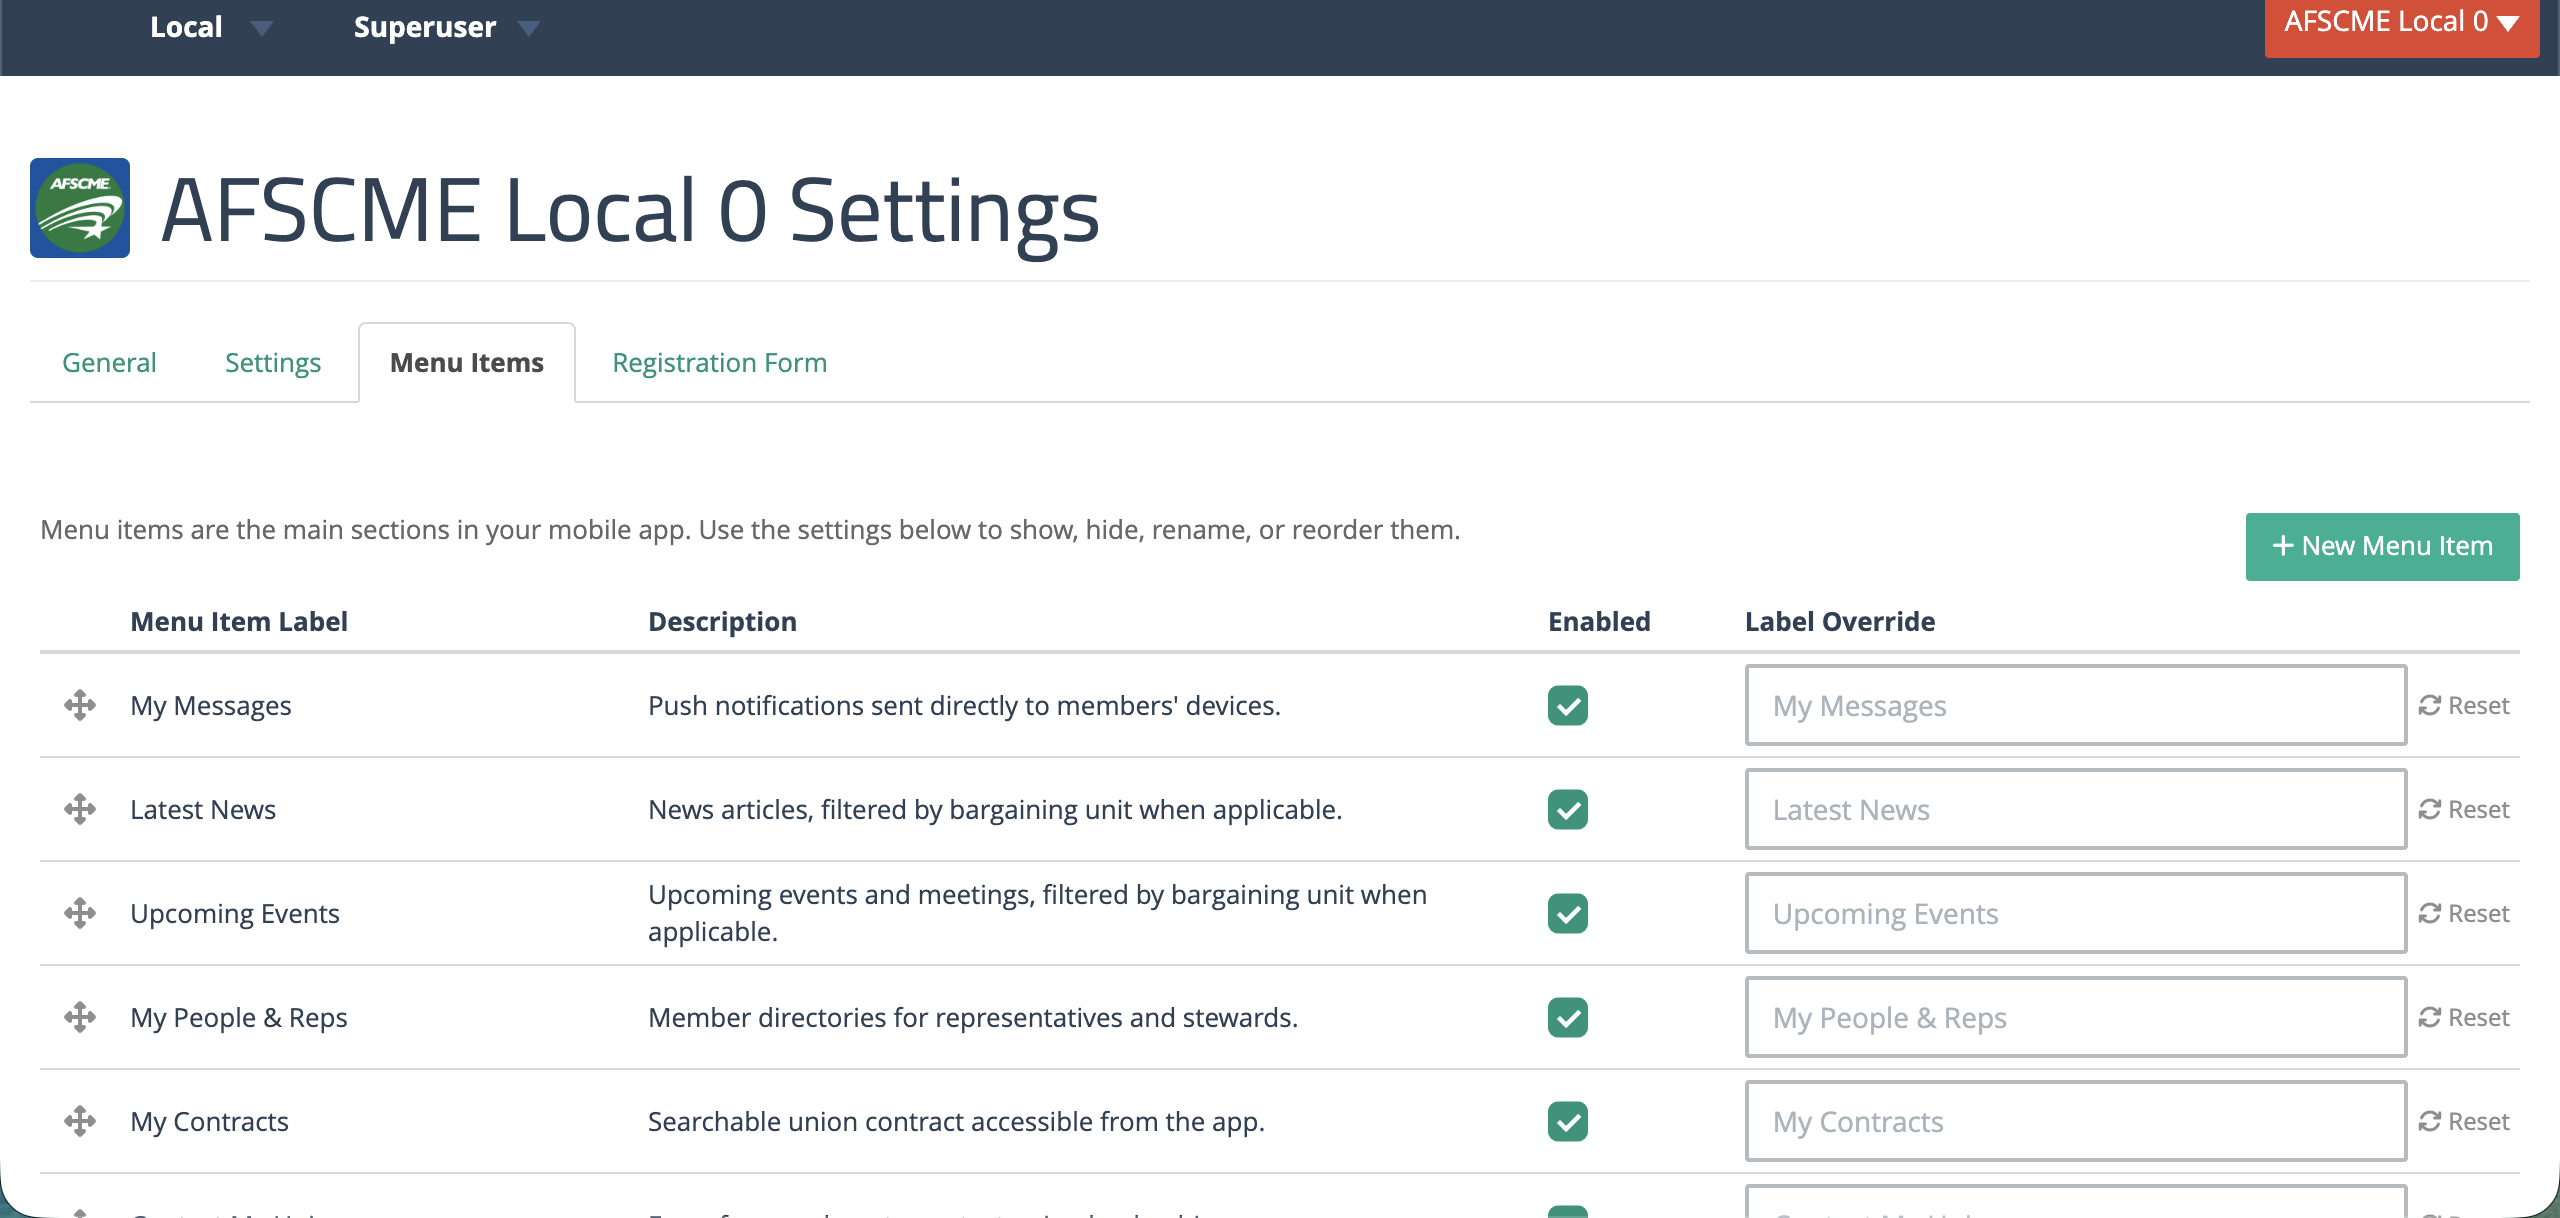The image size is (2560, 1218).
Task: Click the 'My Messages' menu item label
Action: 211,705
